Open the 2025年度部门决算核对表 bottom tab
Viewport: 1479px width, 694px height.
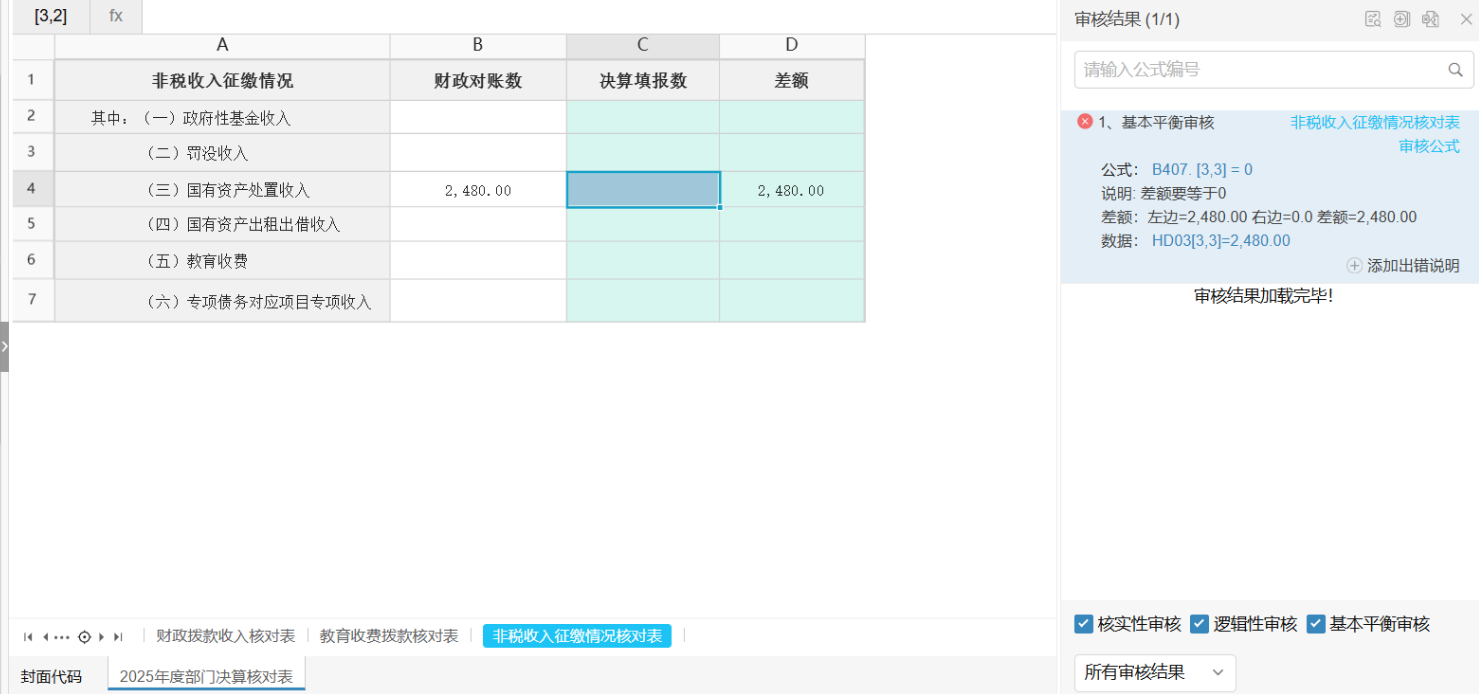pyautogui.click(x=206, y=676)
